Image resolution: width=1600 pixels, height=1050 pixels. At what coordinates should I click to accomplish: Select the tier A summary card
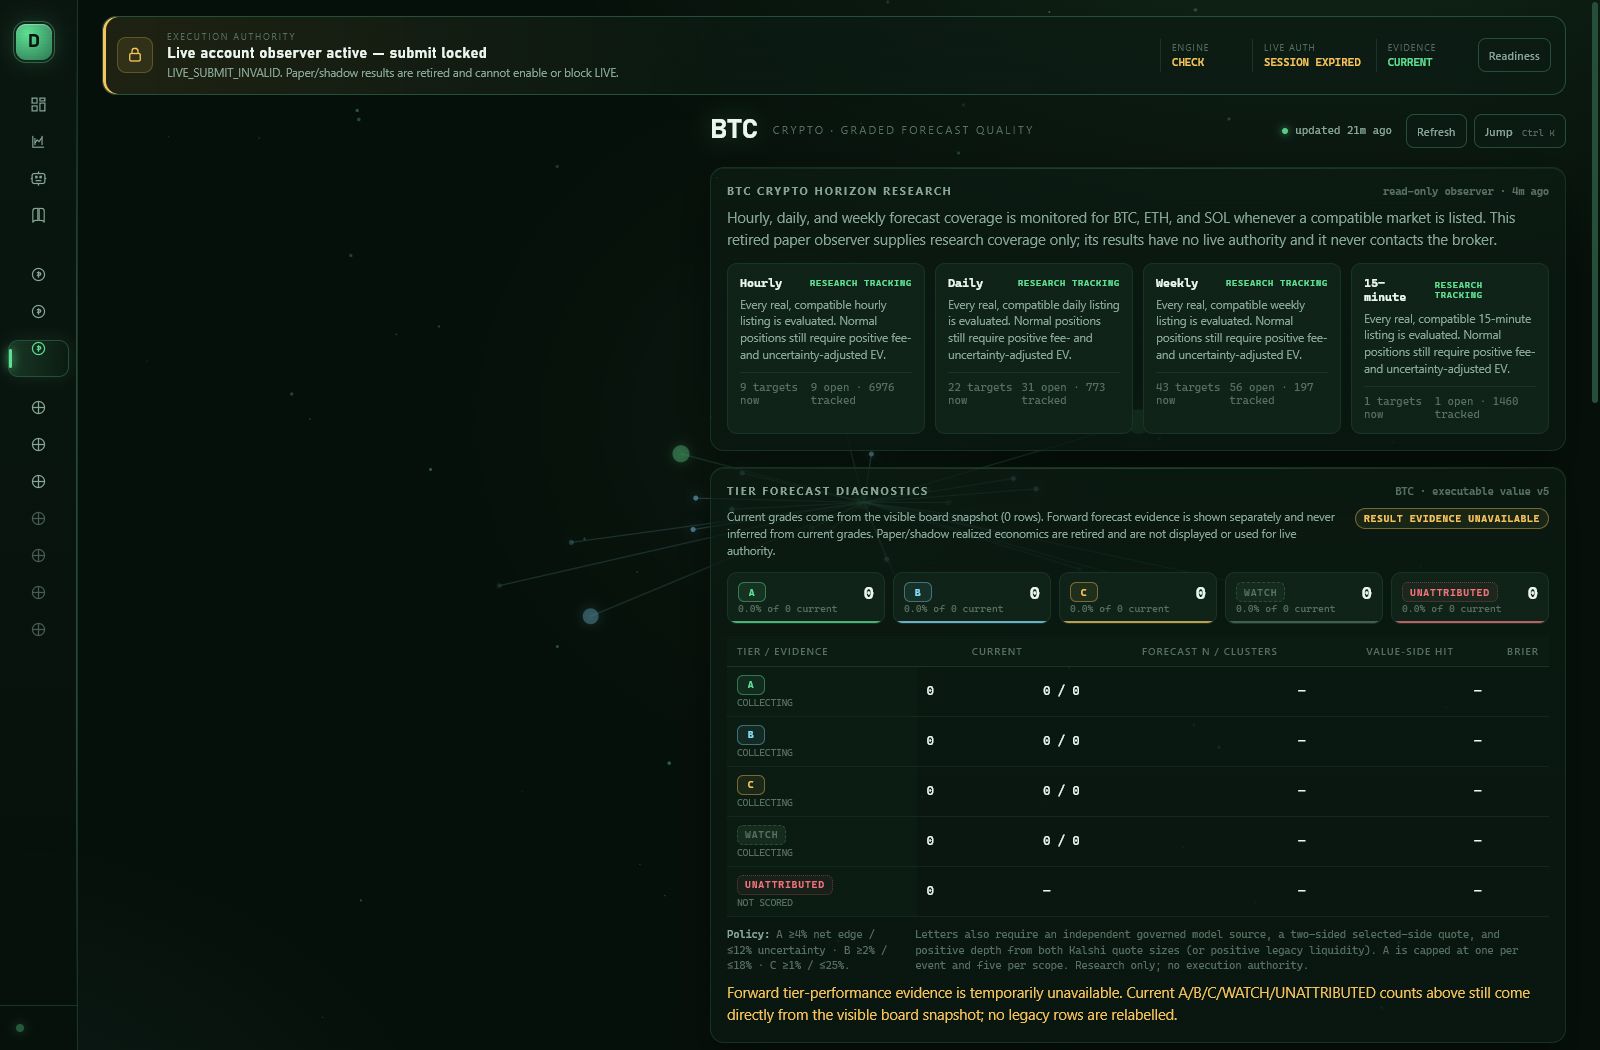[x=805, y=598]
